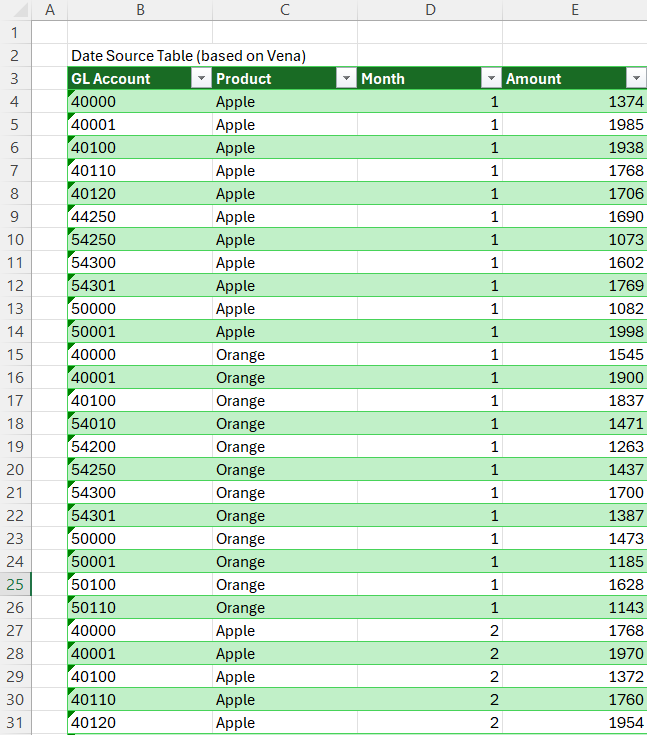Select row 25 header
The image size is (647, 735).
pos(16,584)
